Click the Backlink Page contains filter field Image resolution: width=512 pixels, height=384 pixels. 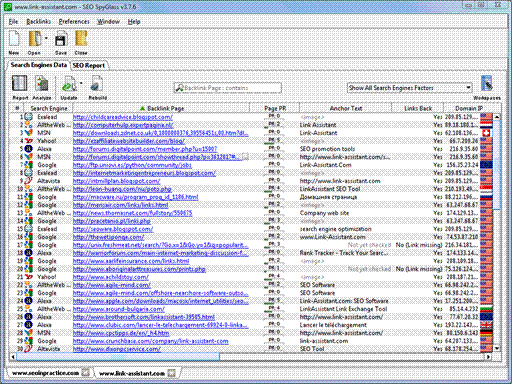point(228,88)
